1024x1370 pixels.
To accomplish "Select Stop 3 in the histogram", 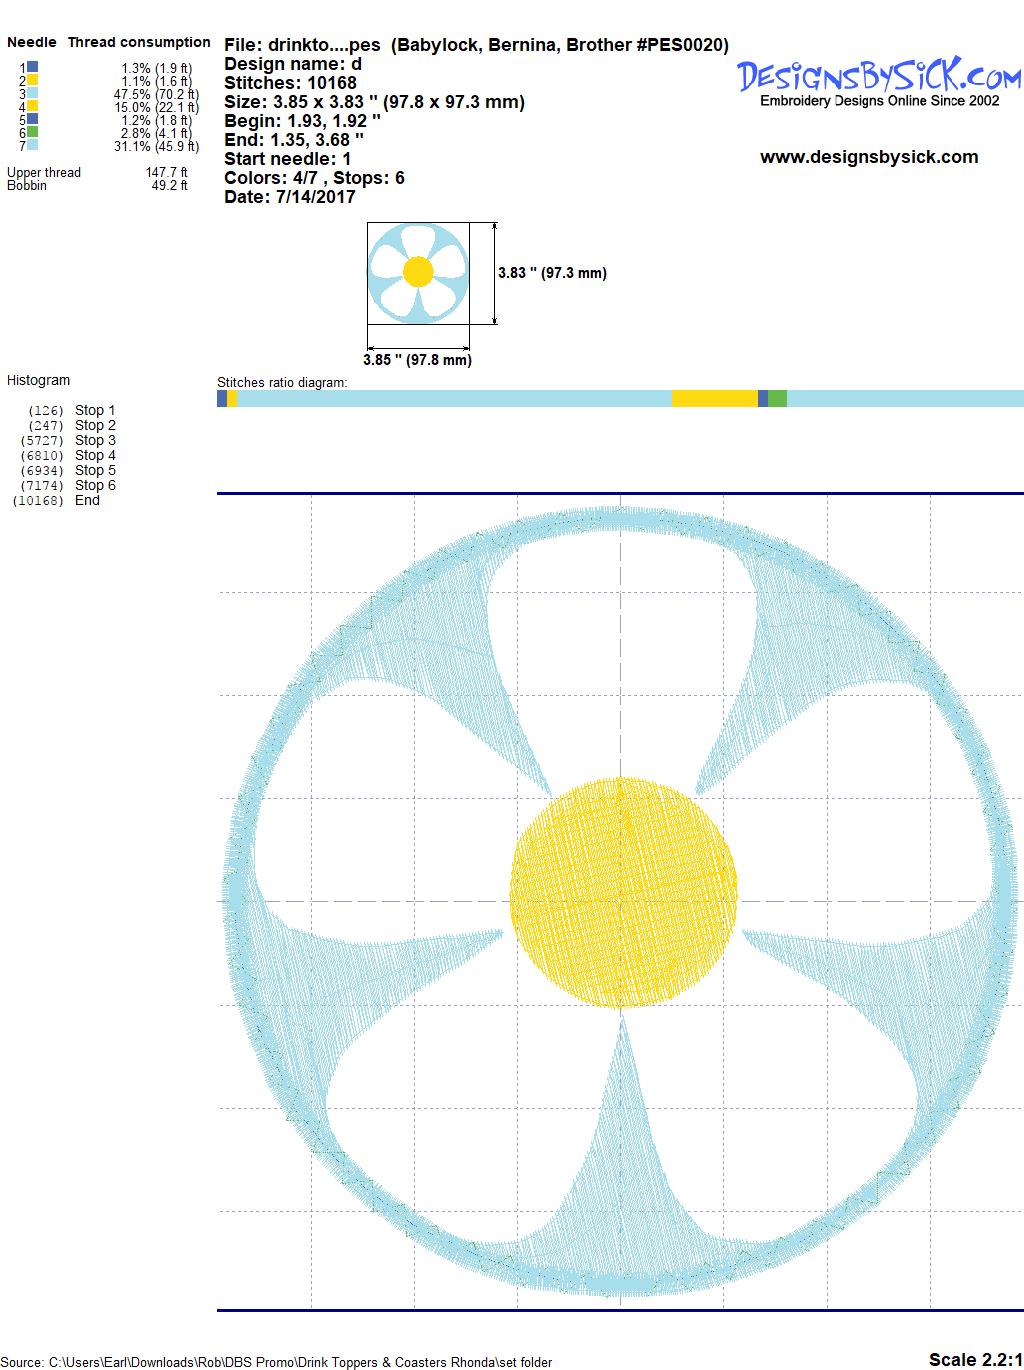I will click(95, 440).
